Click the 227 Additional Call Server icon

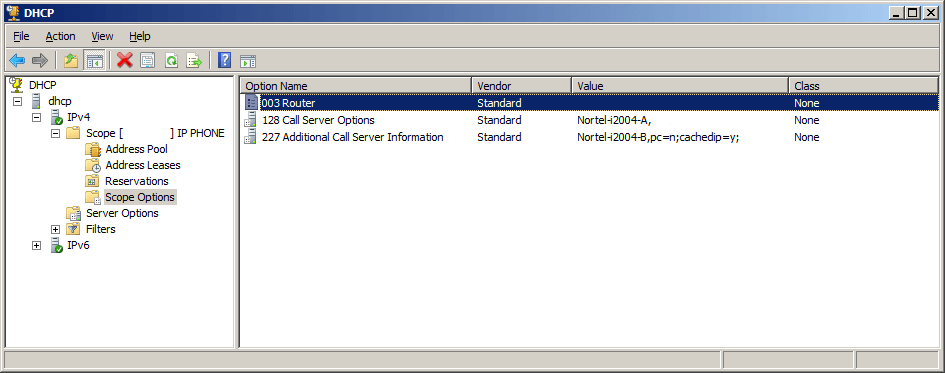251,137
